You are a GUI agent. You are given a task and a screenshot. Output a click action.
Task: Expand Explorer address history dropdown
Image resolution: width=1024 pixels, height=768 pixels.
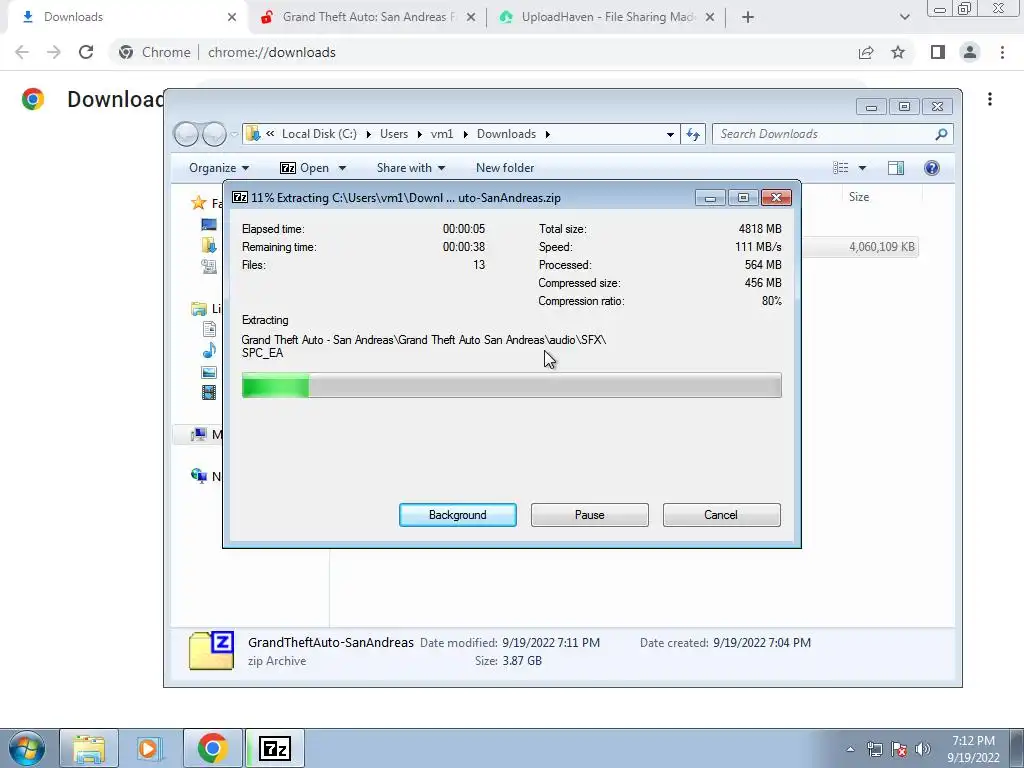[670, 134]
